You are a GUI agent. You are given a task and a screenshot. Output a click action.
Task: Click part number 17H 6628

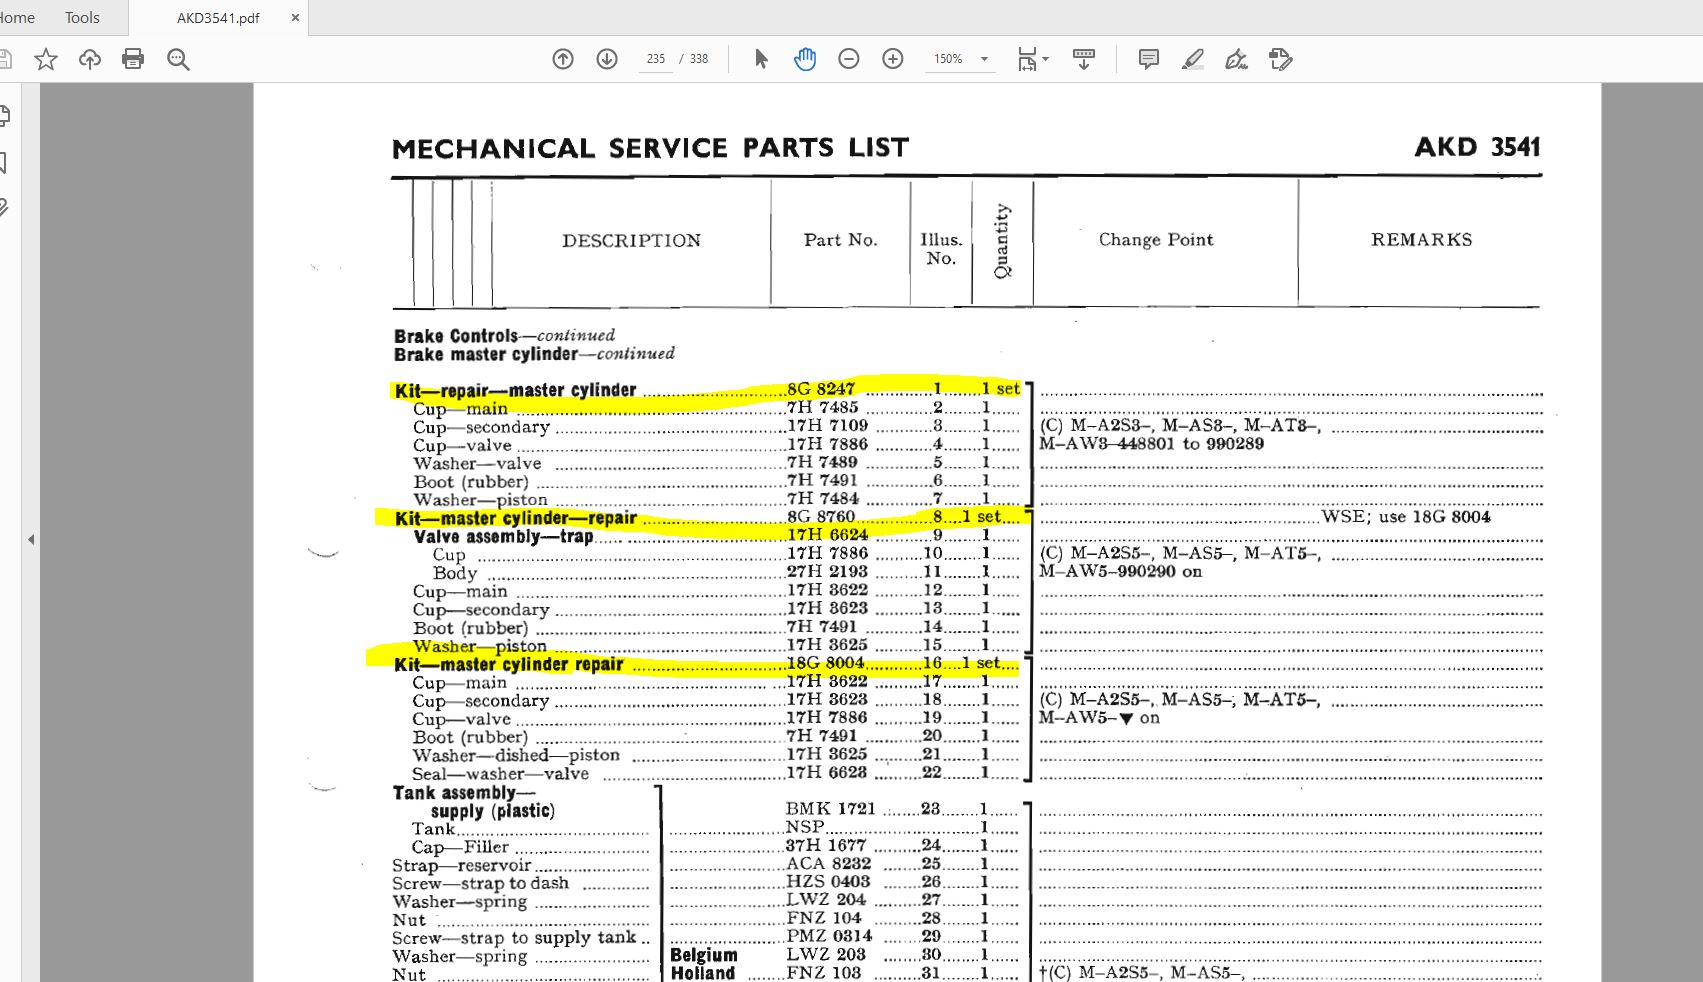[826, 772]
